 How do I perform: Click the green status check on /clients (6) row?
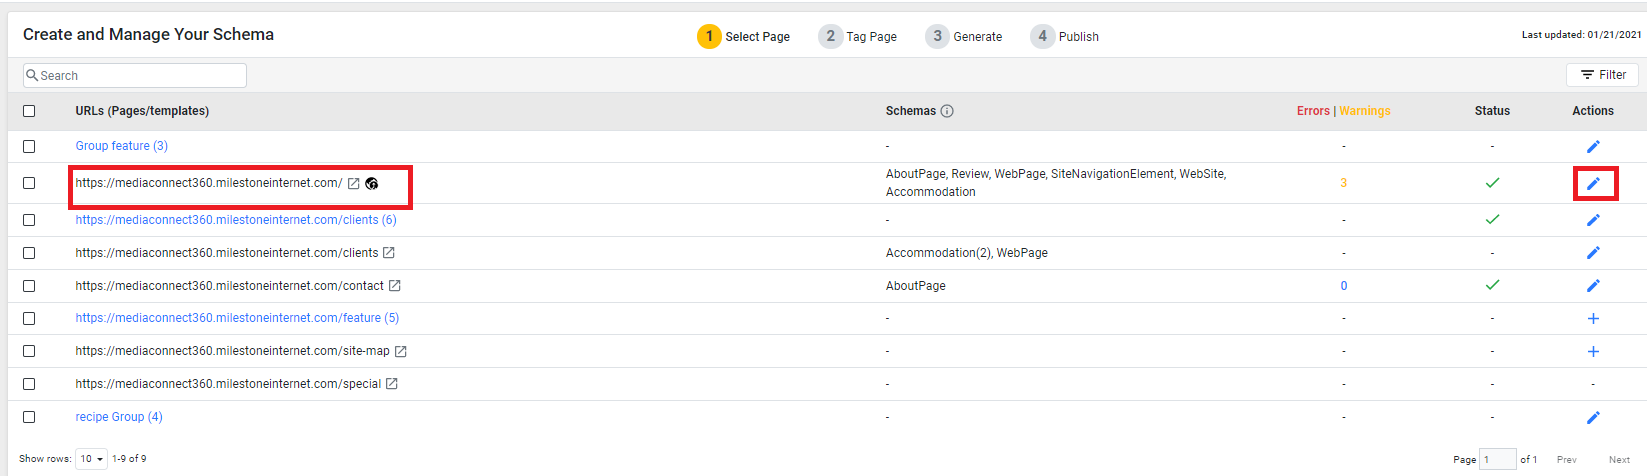1492,219
